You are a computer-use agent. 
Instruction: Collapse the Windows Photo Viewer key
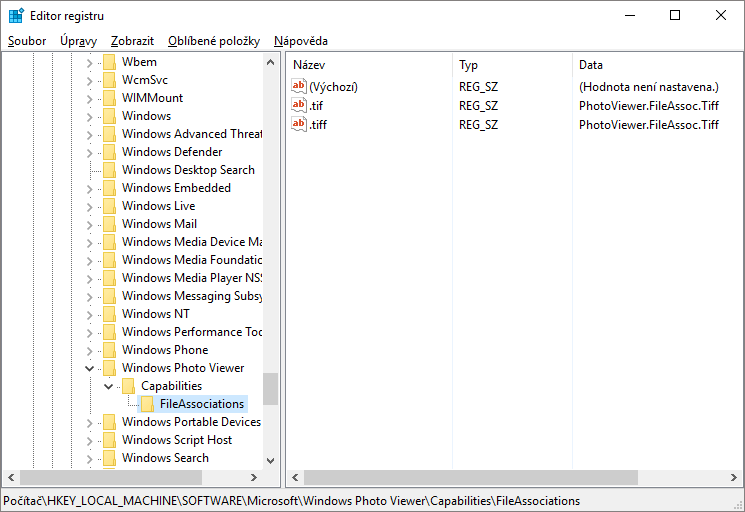coord(89,368)
